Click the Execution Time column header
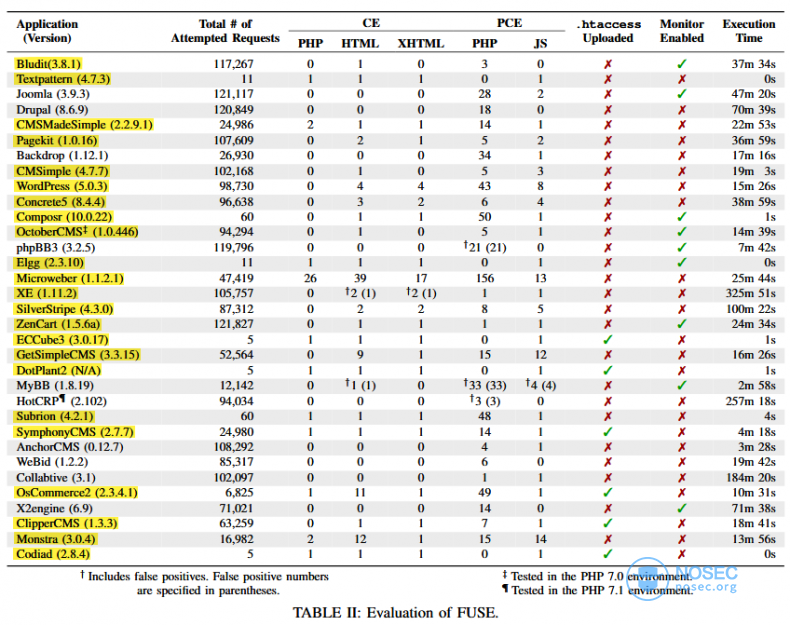Image resolution: width=790 pixels, height=625 pixels. (x=749, y=31)
